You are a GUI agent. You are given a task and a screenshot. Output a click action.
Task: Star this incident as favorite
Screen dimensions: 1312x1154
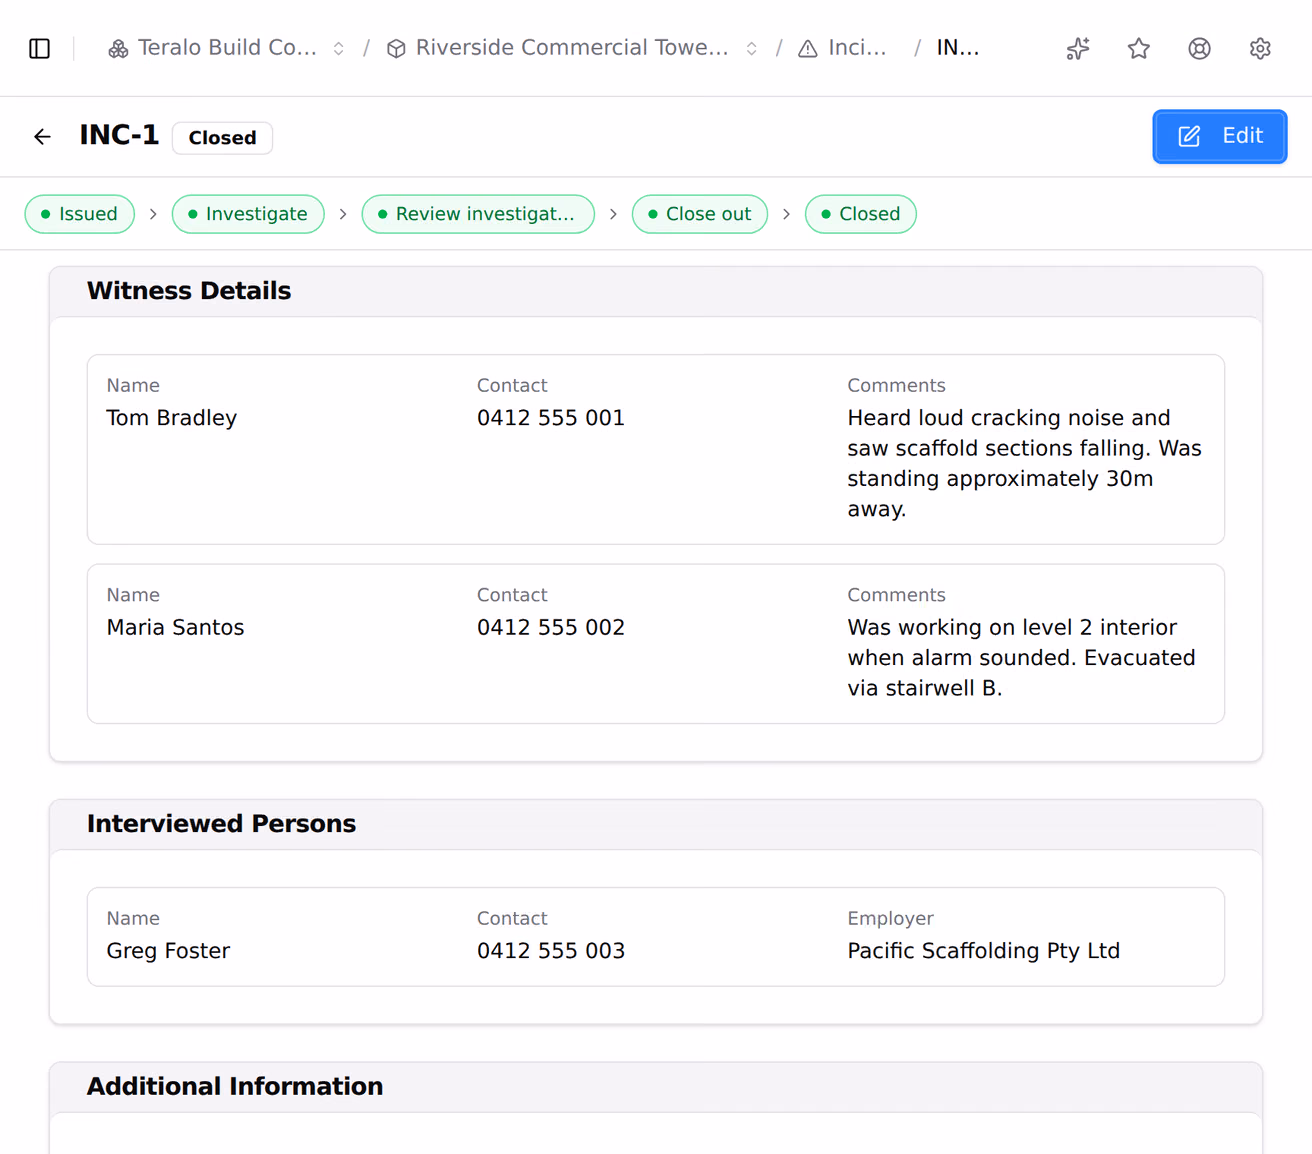[x=1139, y=48]
